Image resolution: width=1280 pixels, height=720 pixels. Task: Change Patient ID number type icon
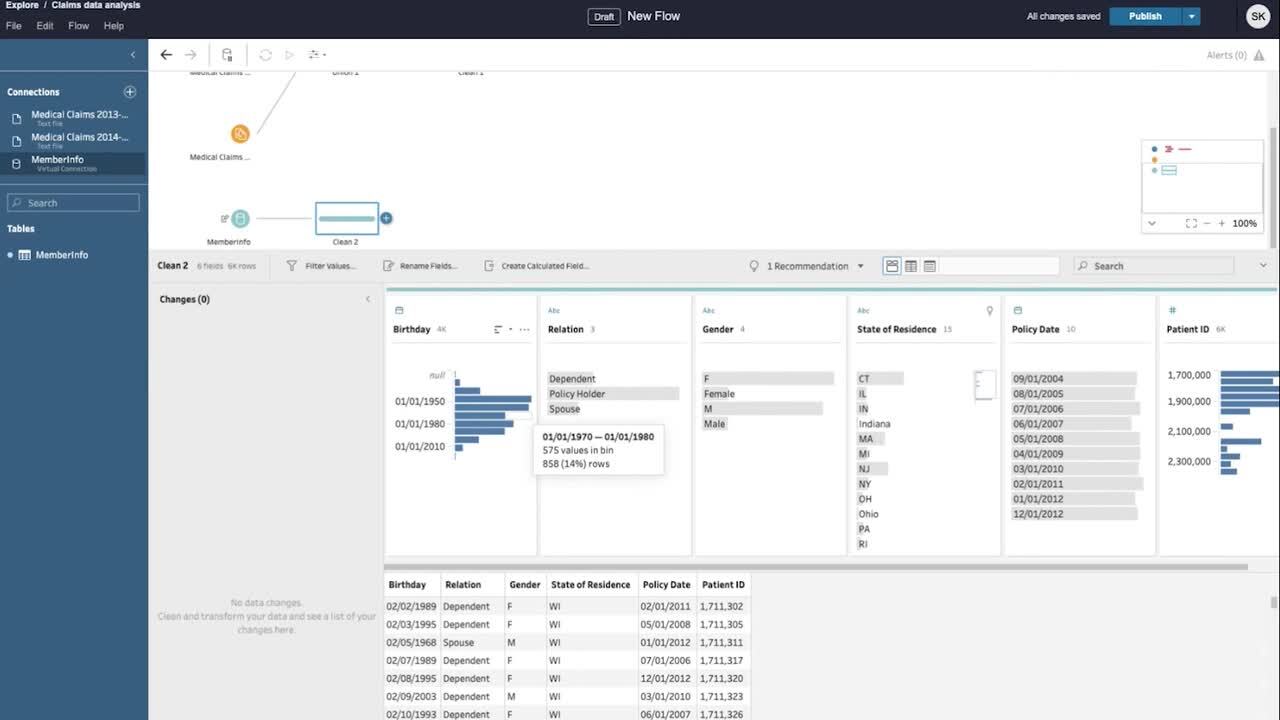click(1172, 311)
